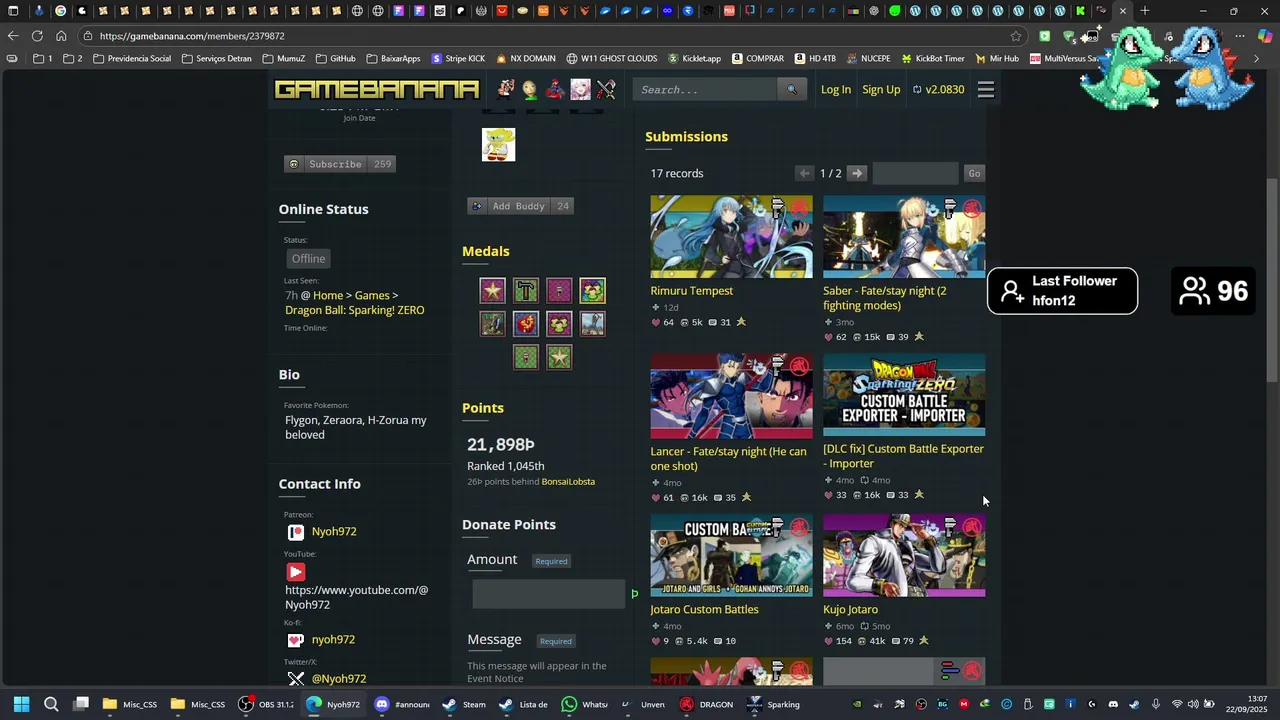This screenshot has height=720, width=1280.
Task: Open the v2.0830 version link
Action: (x=938, y=90)
